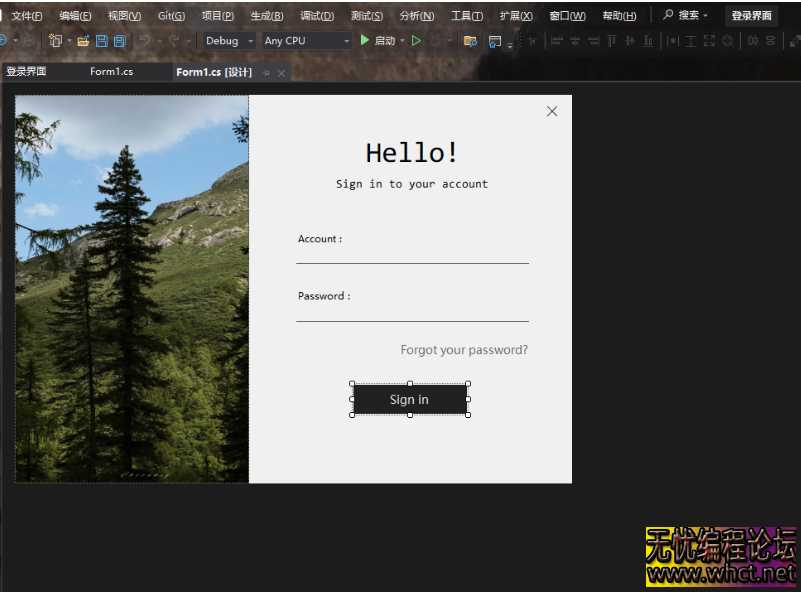Select the Align Tops layout icon
801x592 pixels.
[x=611, y=41]
